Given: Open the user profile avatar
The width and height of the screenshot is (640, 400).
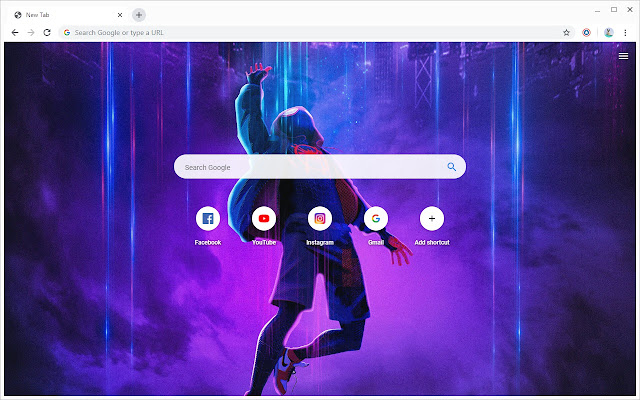Looking at the screenshot, I should point(609,32).
